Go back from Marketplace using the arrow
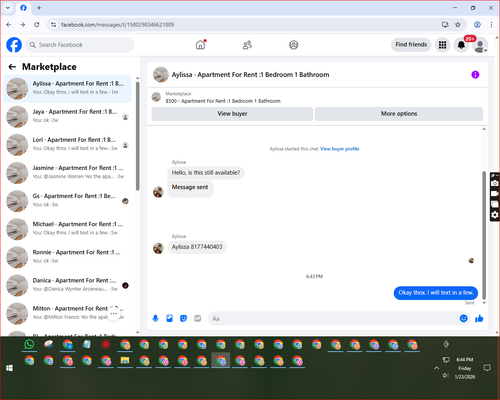 pos(12,67)
